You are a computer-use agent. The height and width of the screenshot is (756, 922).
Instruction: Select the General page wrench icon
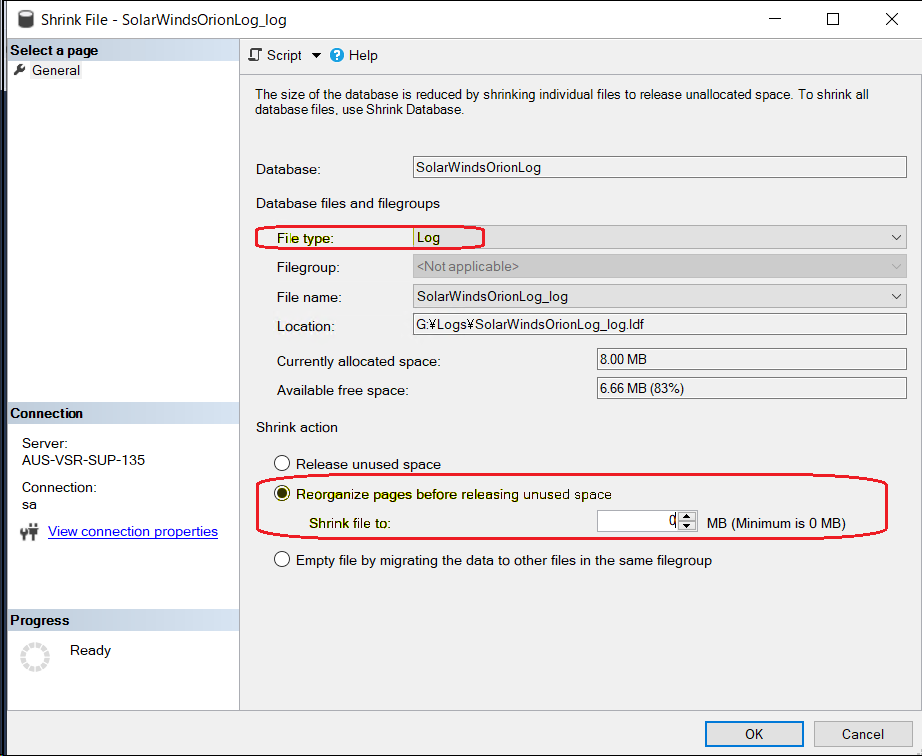pos(19,70)
